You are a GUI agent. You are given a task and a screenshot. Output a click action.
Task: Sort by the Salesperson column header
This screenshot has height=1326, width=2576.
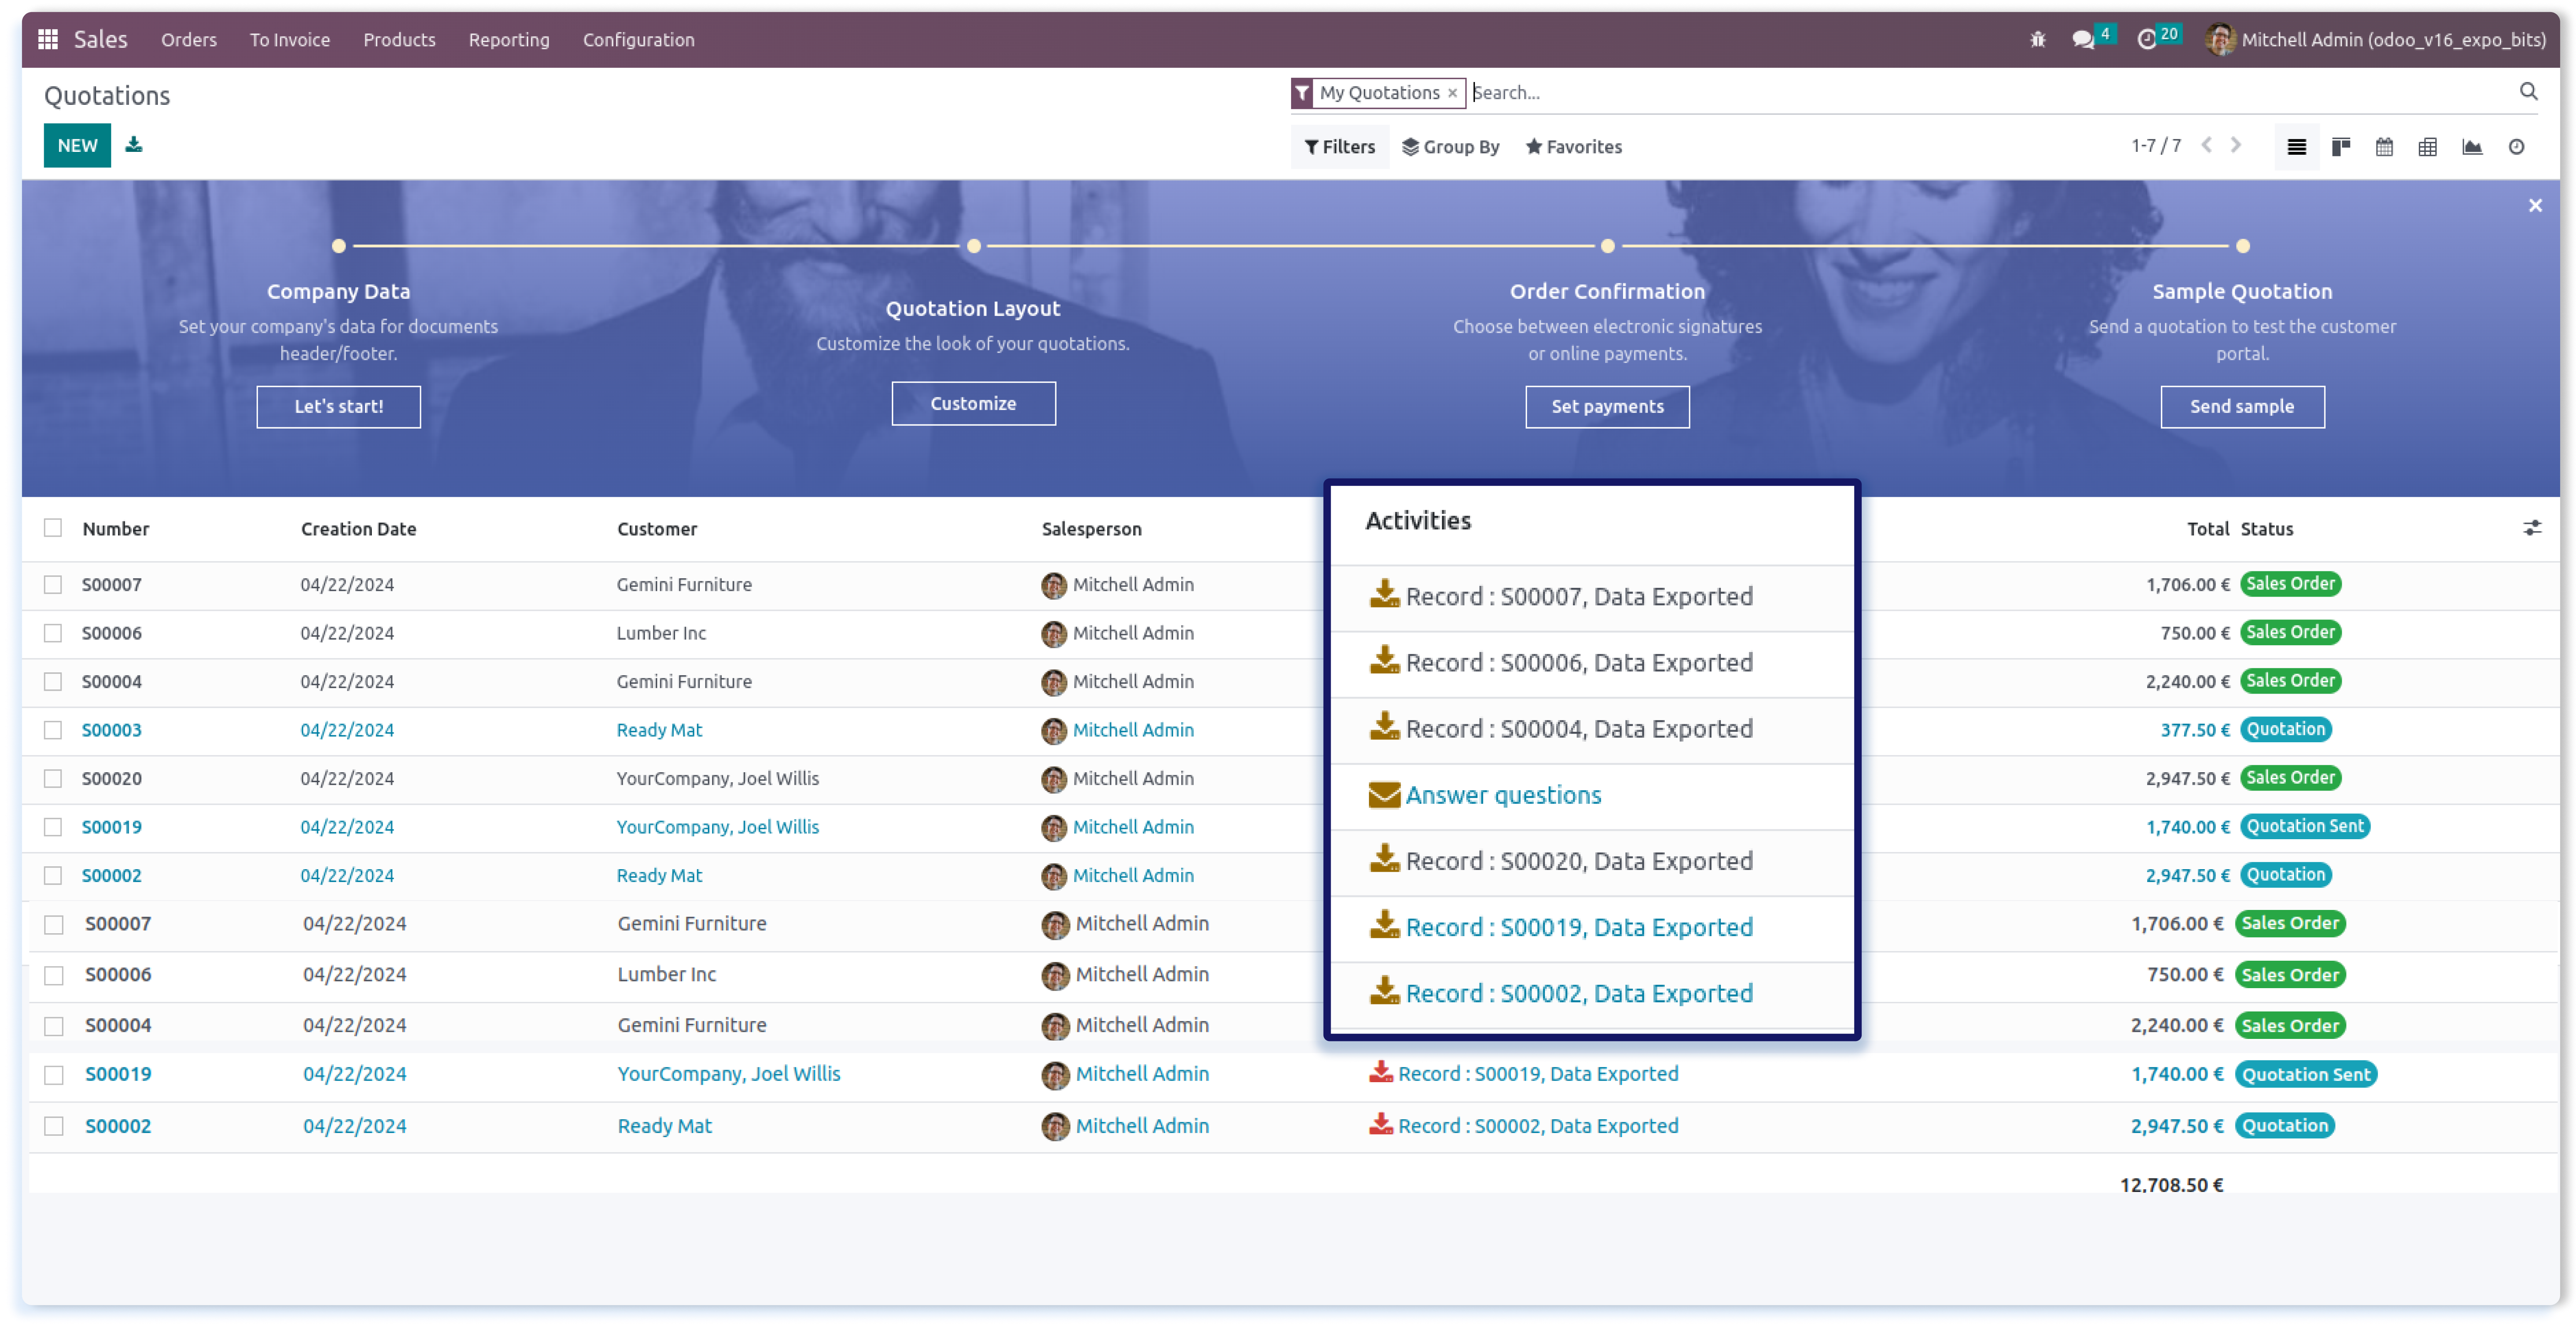[1091, 529]
